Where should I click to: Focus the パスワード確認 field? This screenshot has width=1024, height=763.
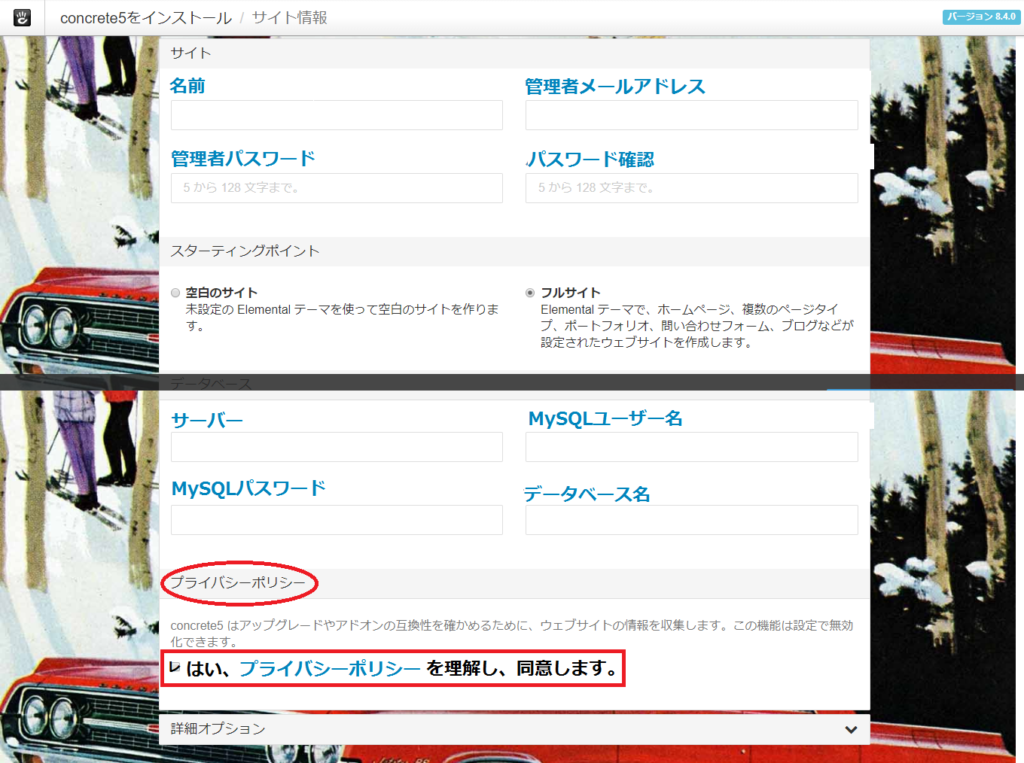691,188
